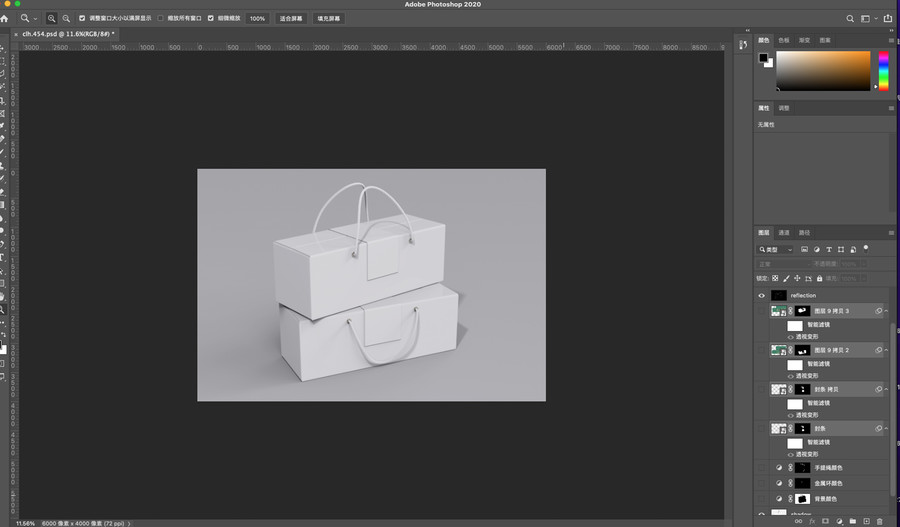Create a new layer icon
Image resolution: width=900 pixels, height=527 pixels.
(866, 521)
